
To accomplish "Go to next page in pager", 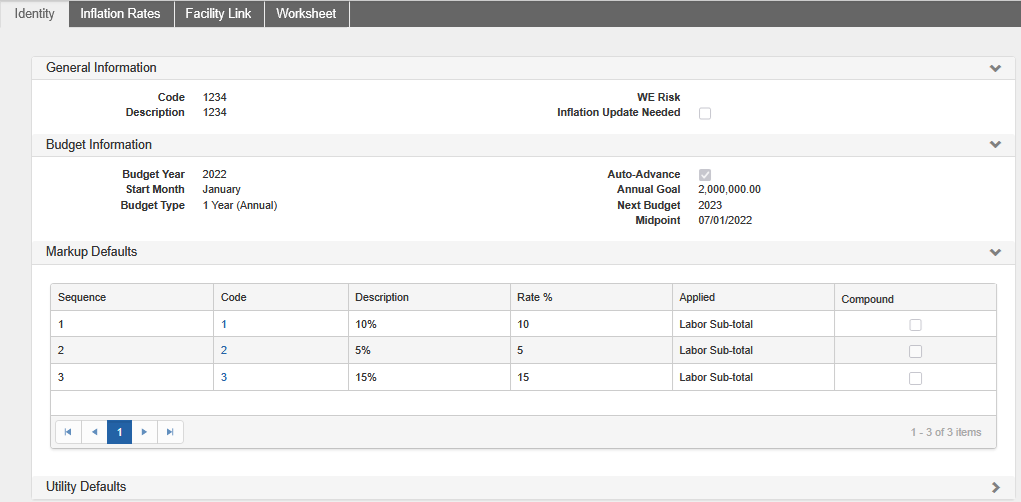I will point(144,432).
